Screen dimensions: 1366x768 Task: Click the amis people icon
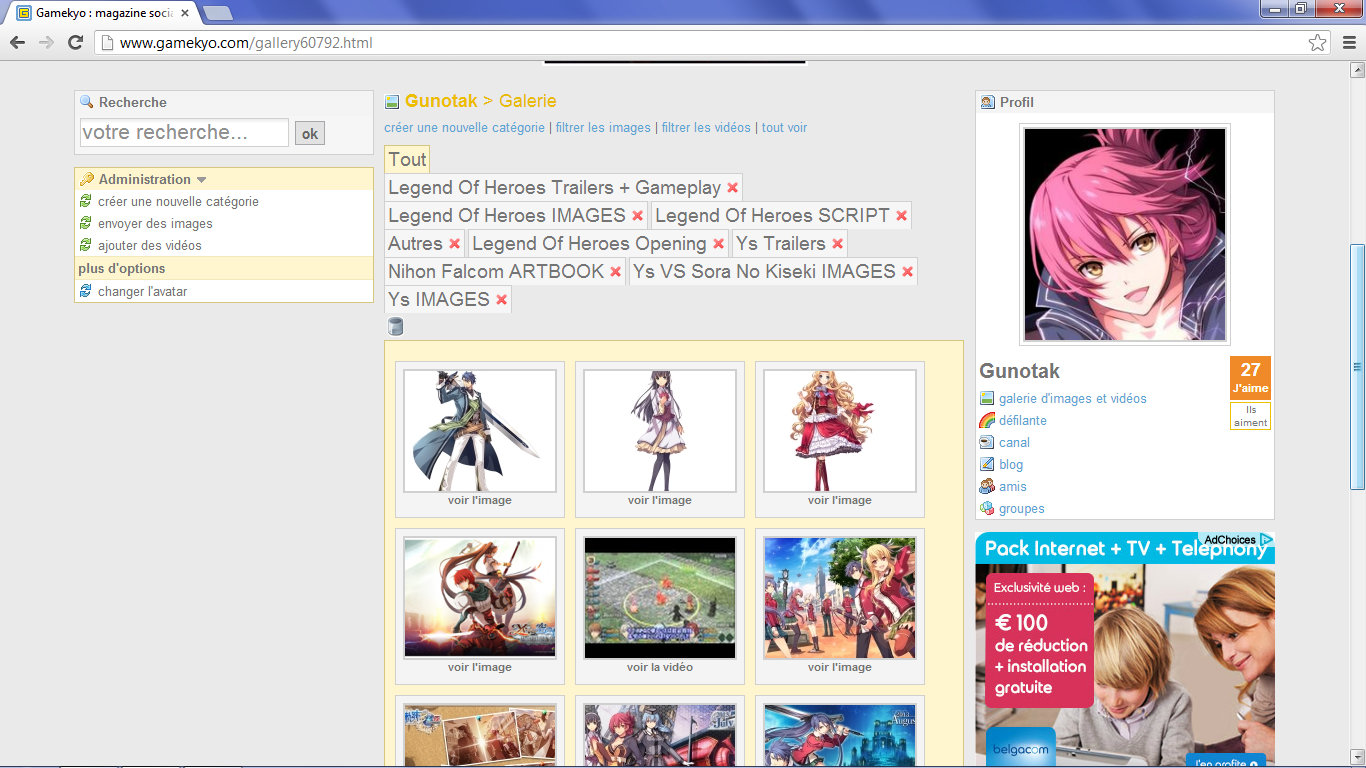988,486
